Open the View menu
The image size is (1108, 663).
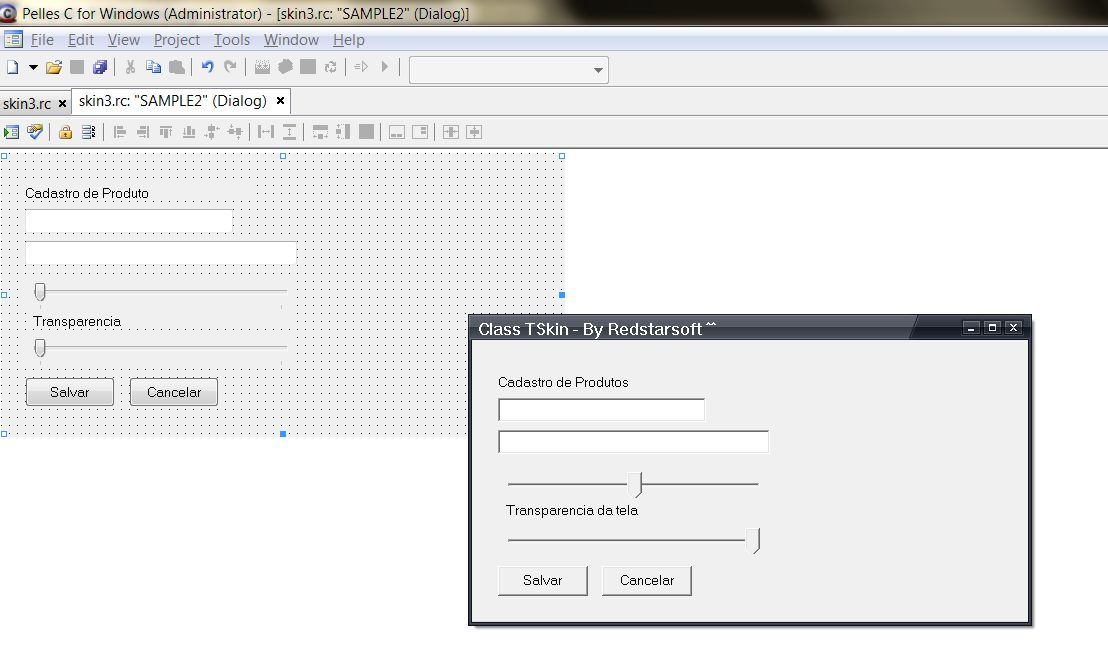[124, 40]
